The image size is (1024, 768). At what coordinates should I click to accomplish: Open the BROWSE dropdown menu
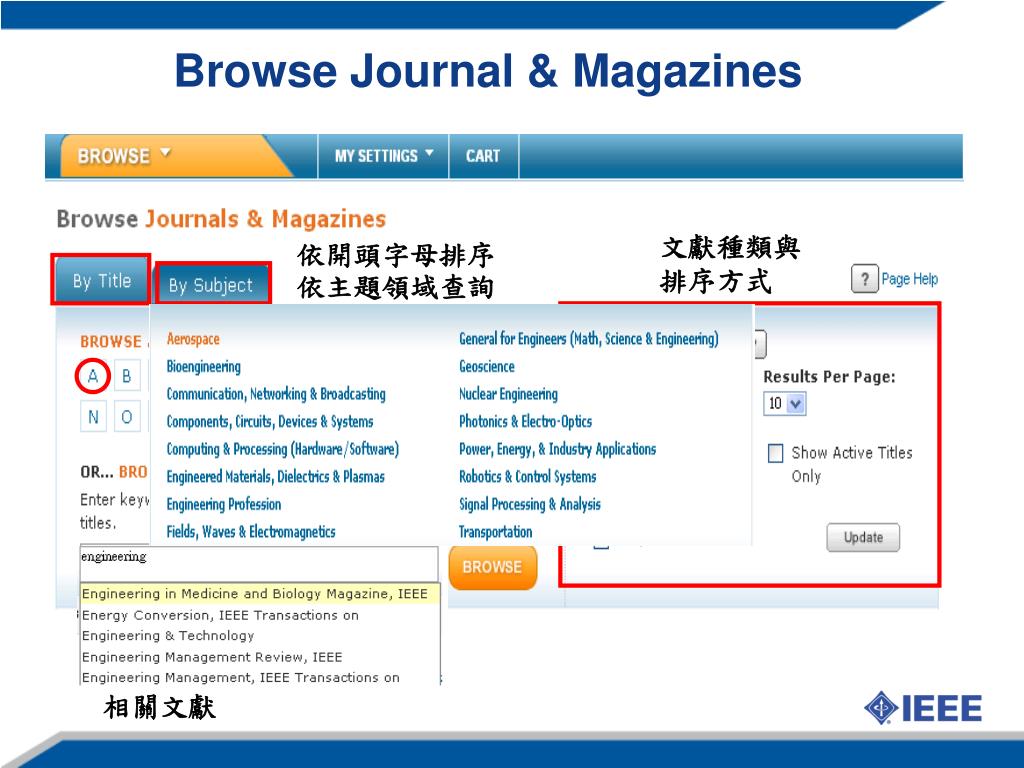coord(124,156)
